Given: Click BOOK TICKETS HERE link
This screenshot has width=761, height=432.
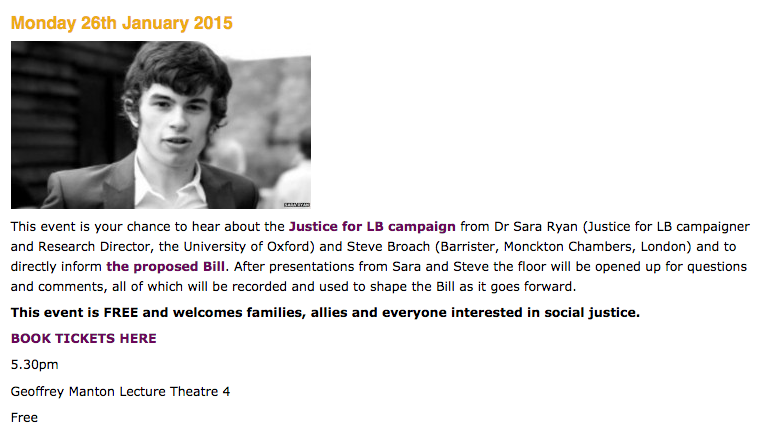Looking at the screenshot, I should coord(83,338).
